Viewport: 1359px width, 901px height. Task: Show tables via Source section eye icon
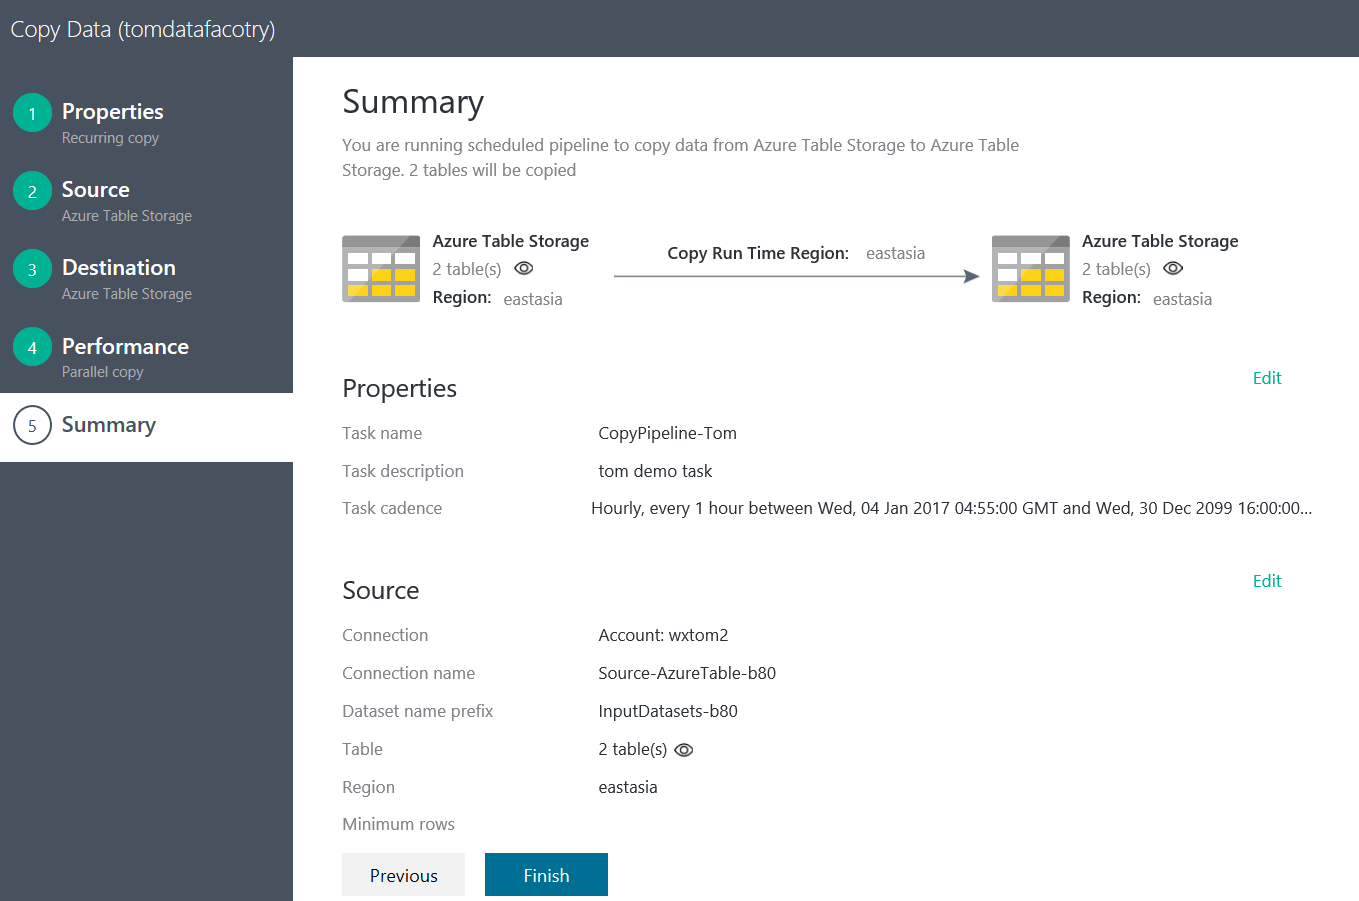(x=684, y=750)
